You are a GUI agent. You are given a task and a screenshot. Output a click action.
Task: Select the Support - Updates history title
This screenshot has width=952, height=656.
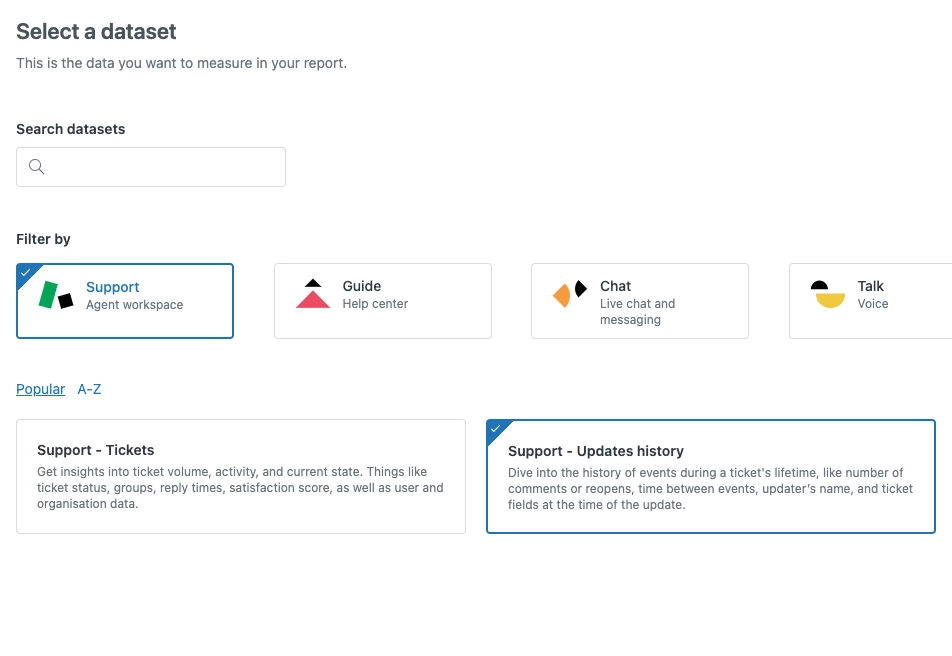[x=596, y=451]
